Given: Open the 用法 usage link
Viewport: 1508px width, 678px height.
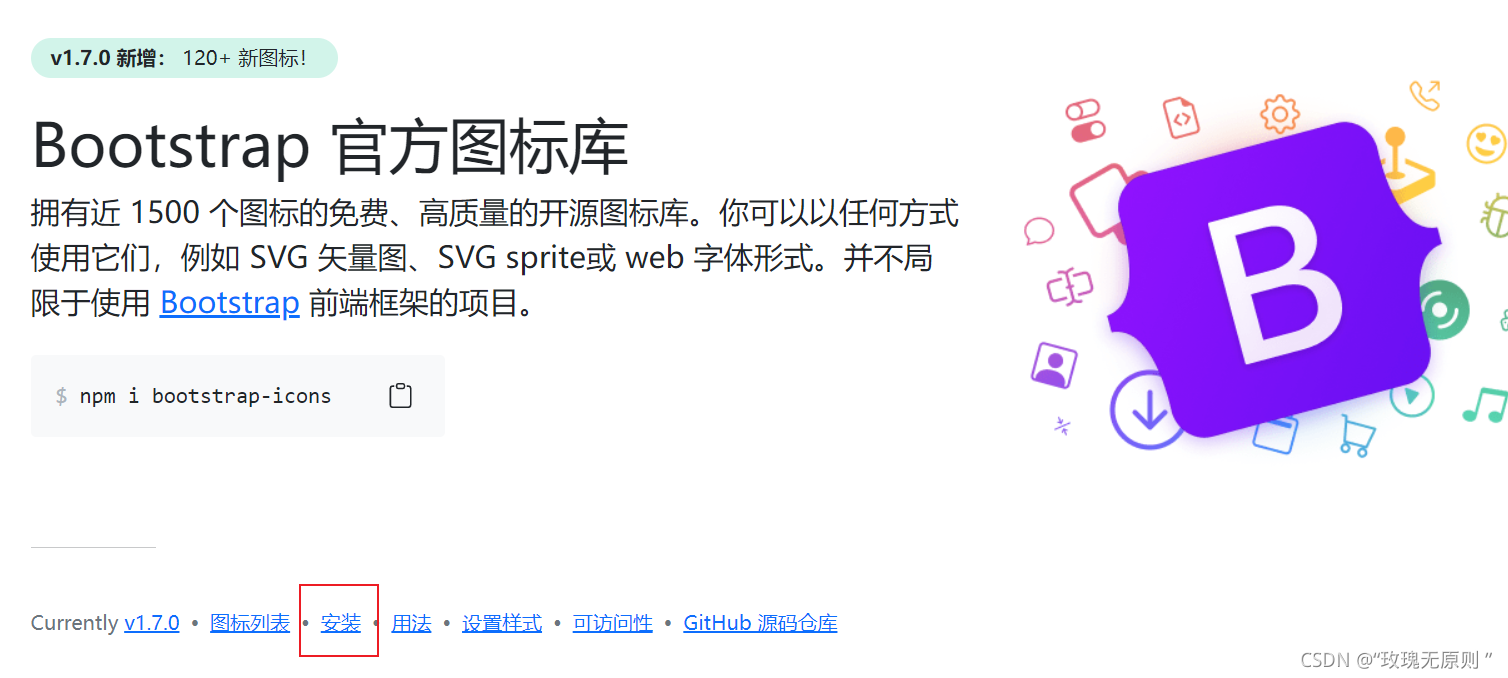Looking at the screenshot, I should click(x=411, y=623).
